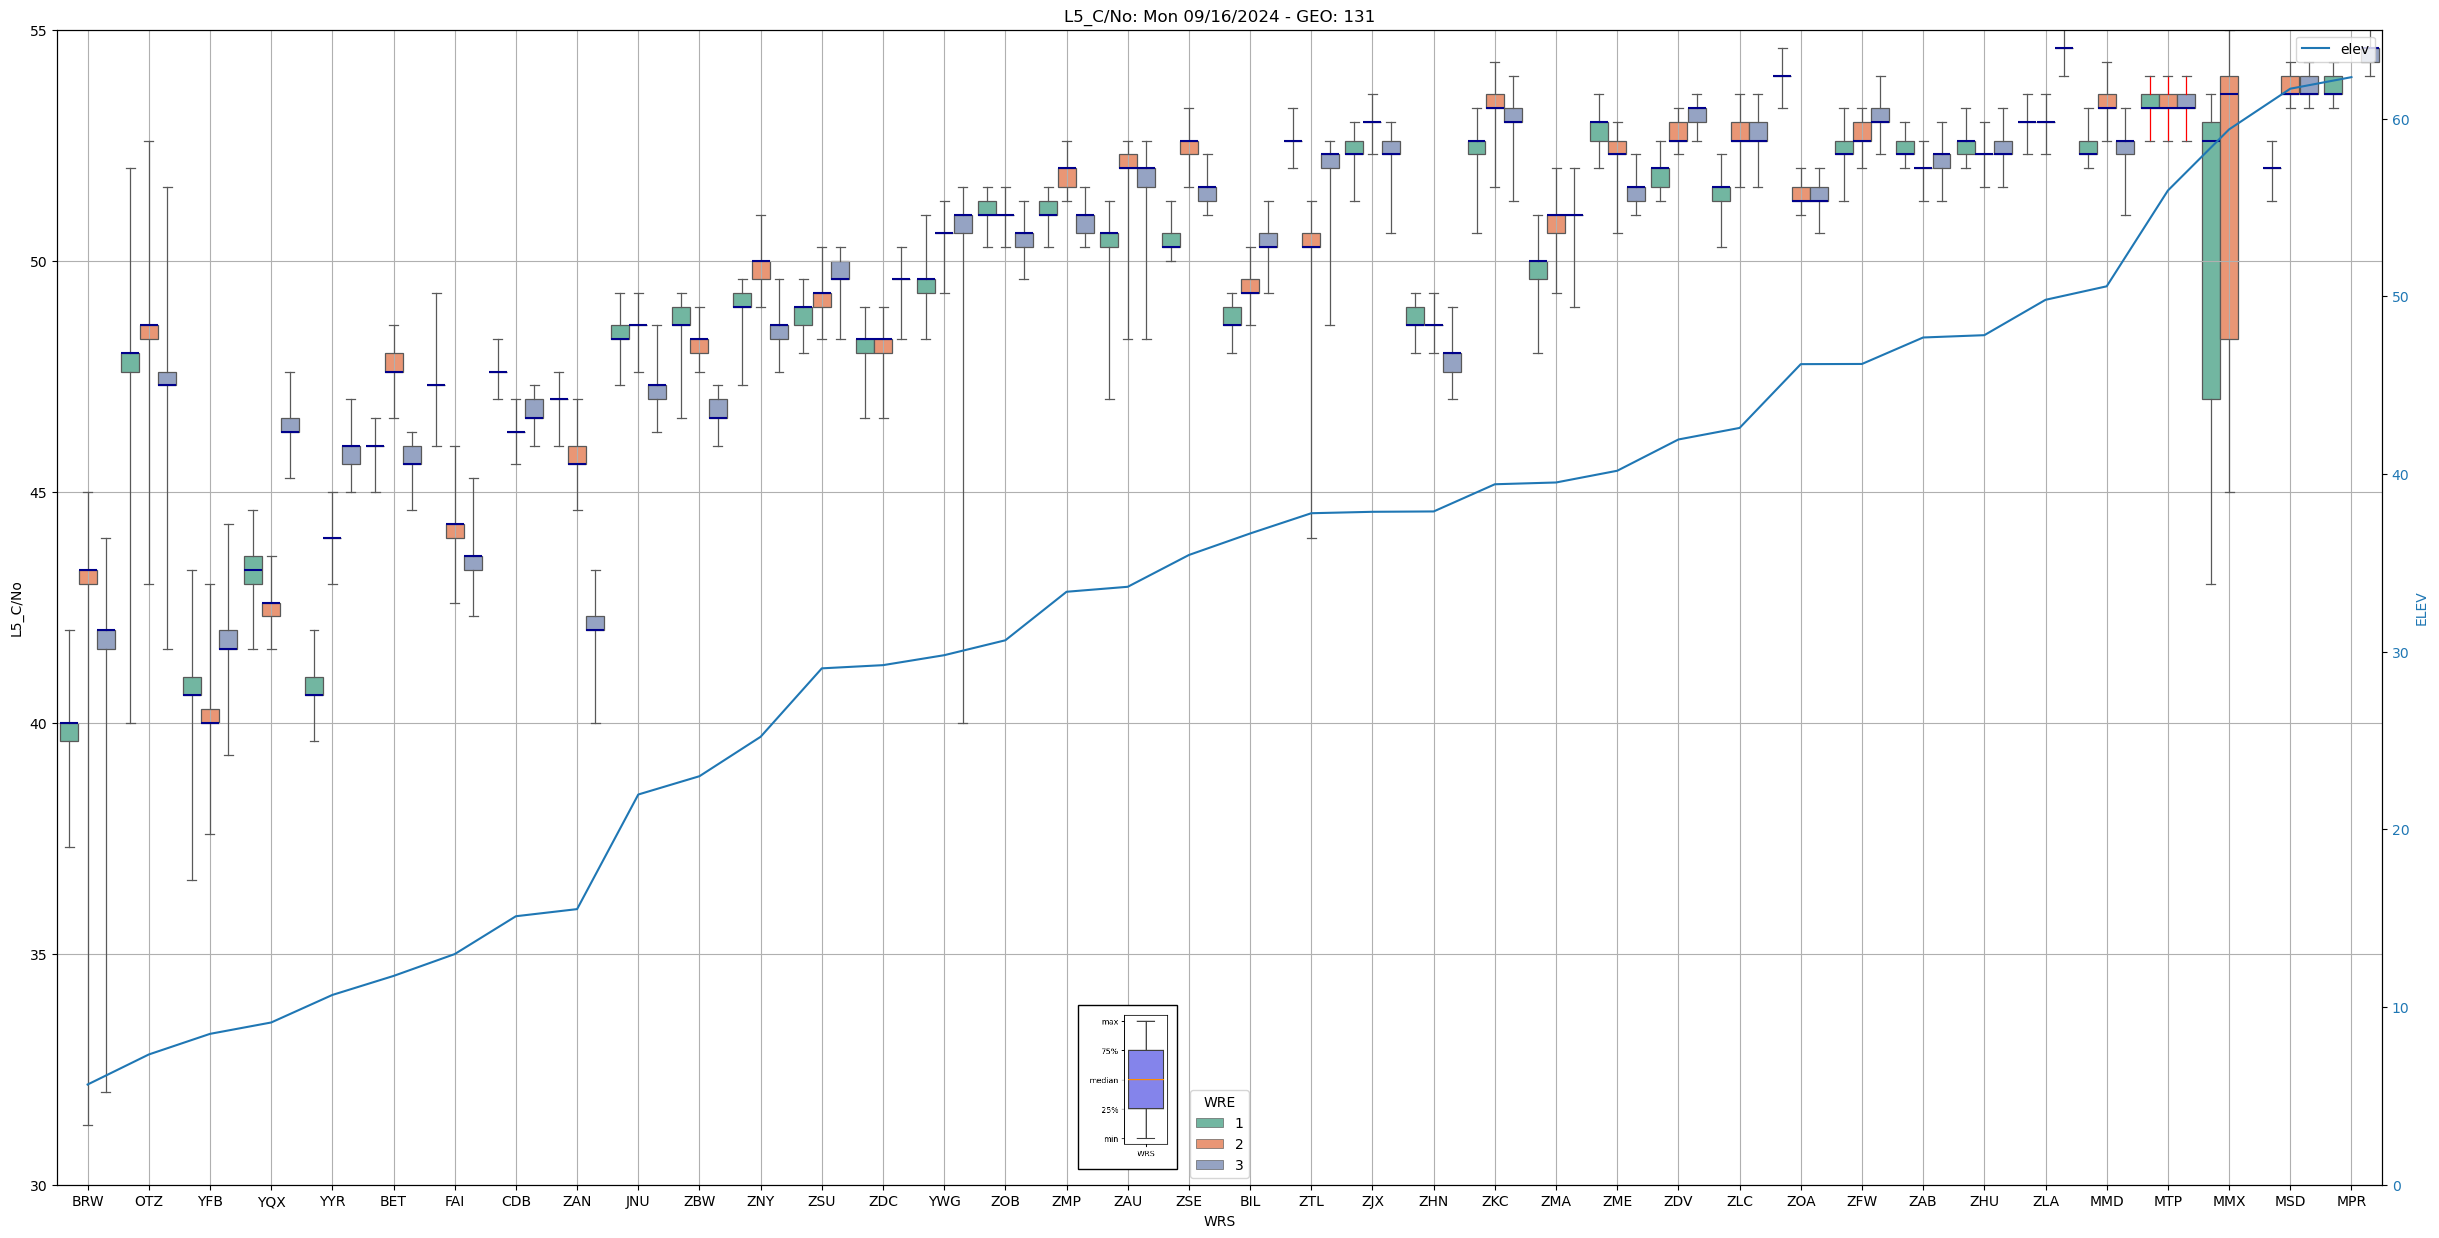Screen dimensions: 2439x1238
Task: Click the ZLC x-axis label
Action: (x=1740, y=1201)
